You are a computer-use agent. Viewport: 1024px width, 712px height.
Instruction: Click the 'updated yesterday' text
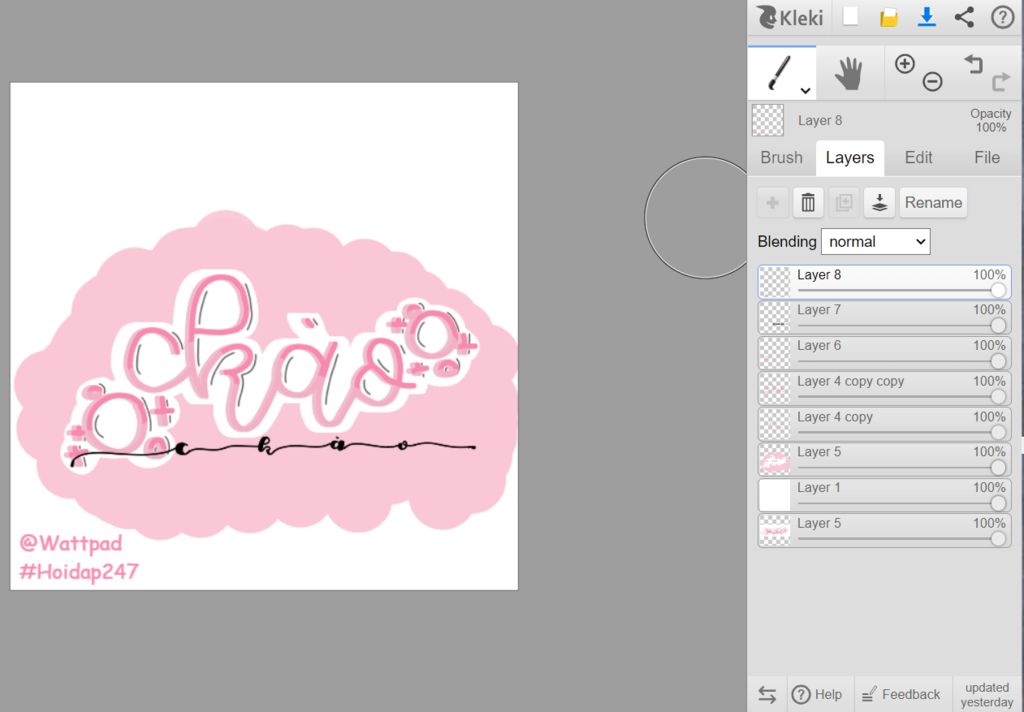pos(987,695)
